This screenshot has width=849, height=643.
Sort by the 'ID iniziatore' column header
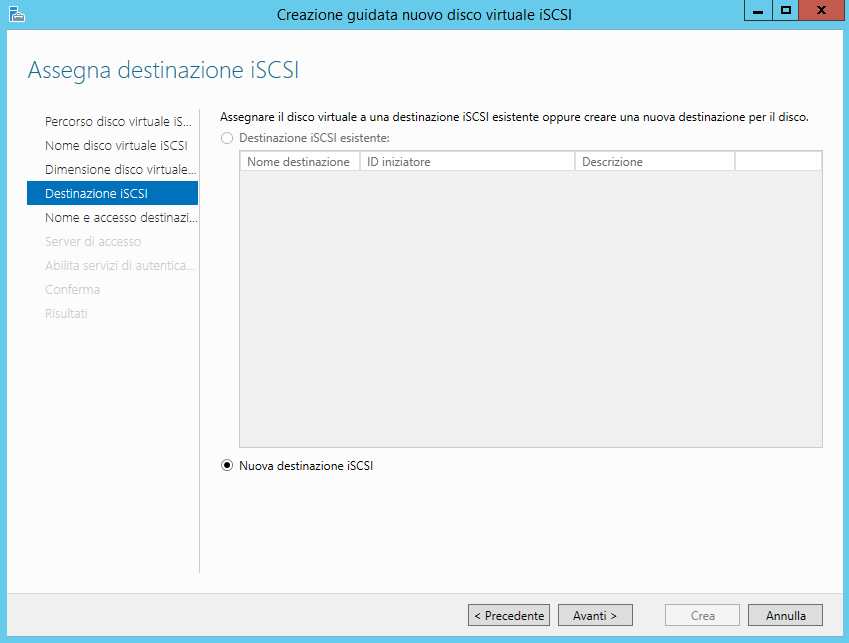coord(467,162)
